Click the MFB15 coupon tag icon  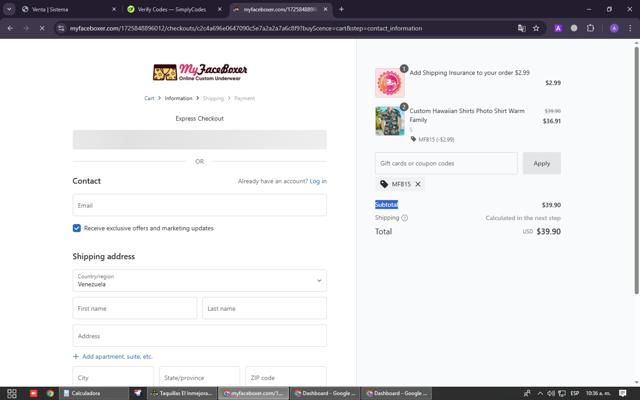384,184
